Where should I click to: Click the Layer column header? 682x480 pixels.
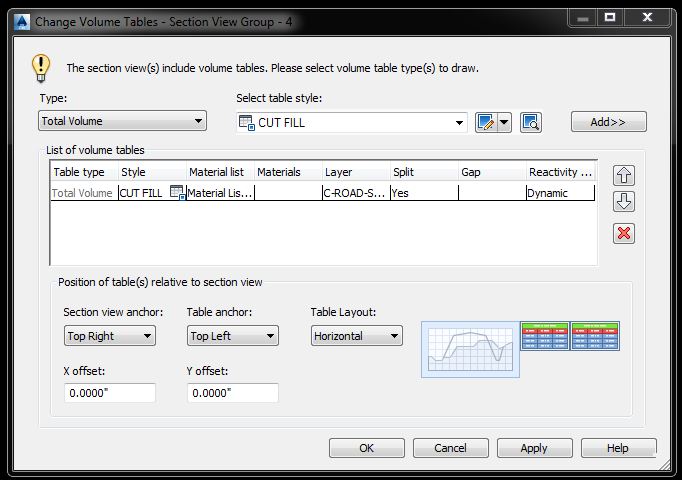tap(356, 172)
